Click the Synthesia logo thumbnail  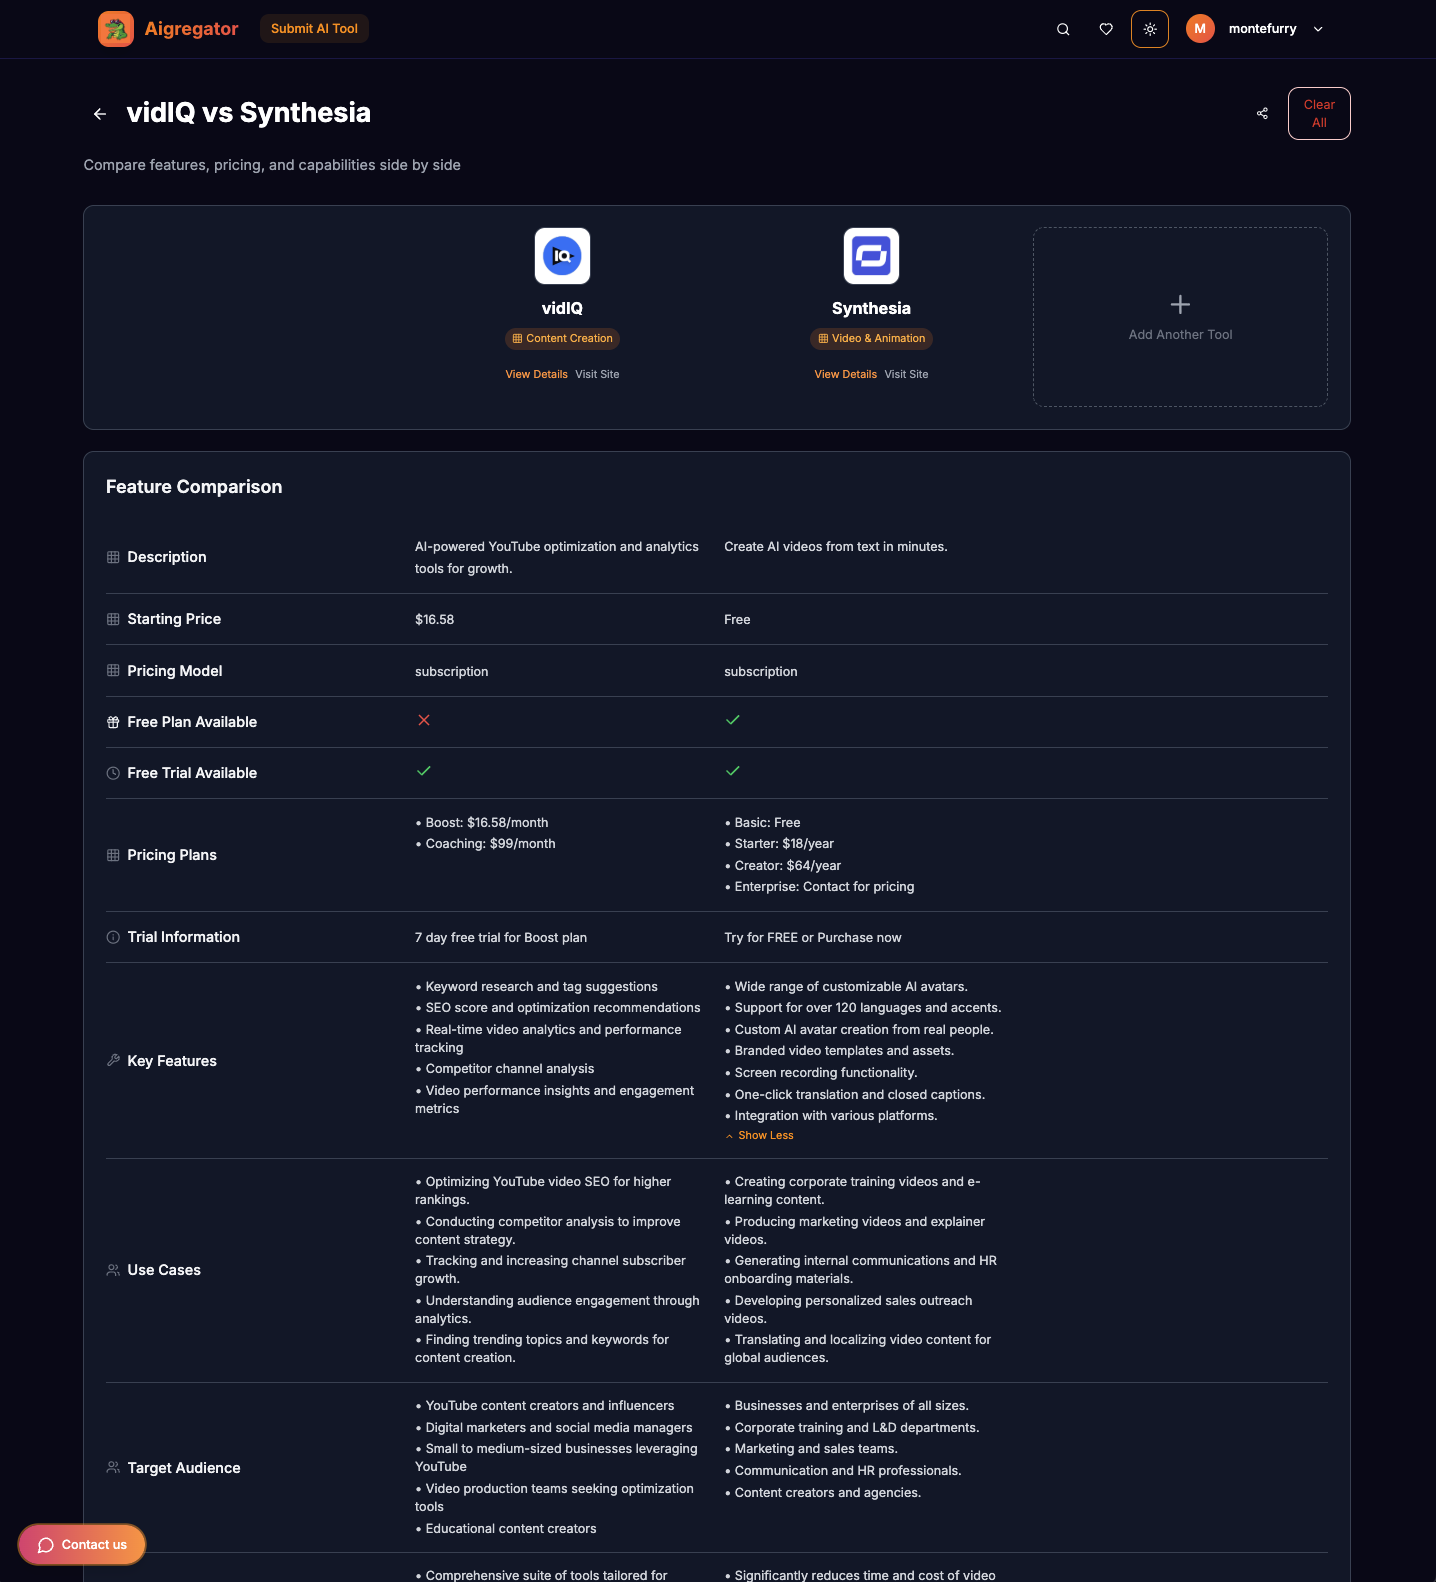tap(871, 256)
